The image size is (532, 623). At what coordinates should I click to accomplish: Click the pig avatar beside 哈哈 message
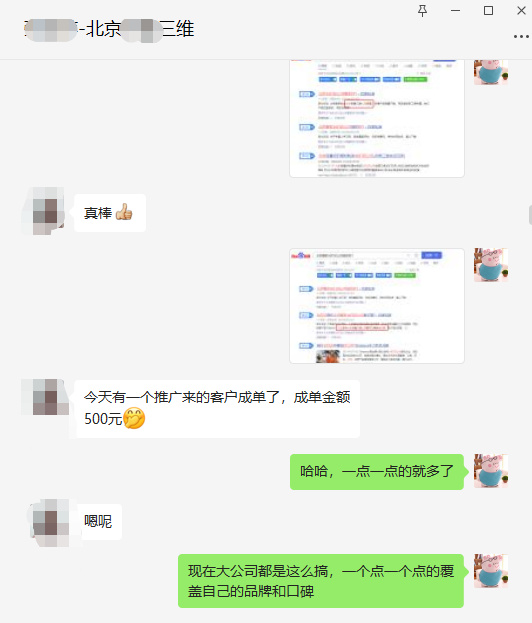coord(491,471)
